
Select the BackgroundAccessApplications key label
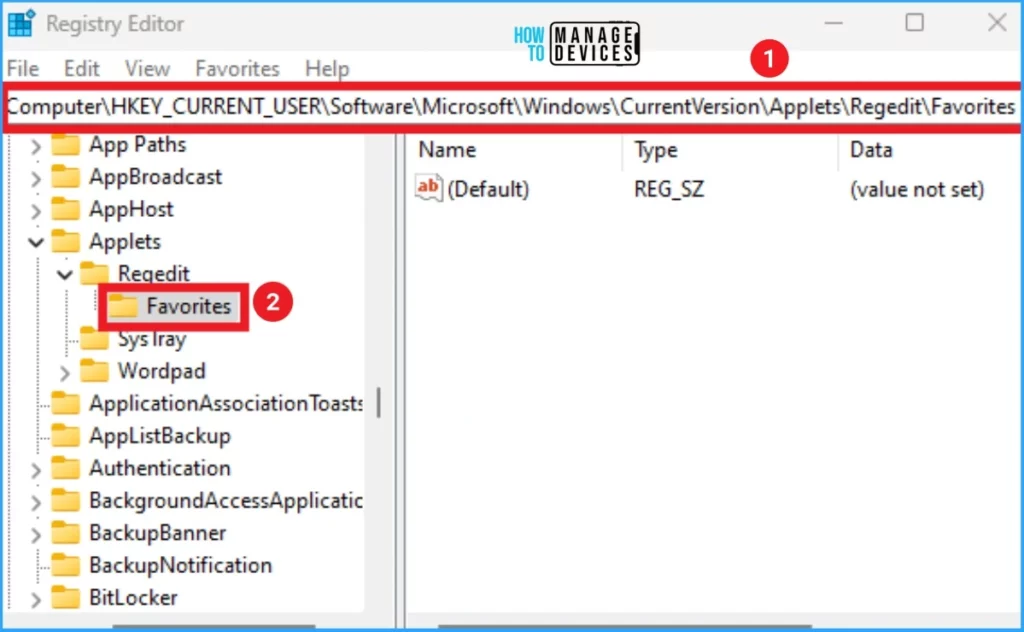226,500
